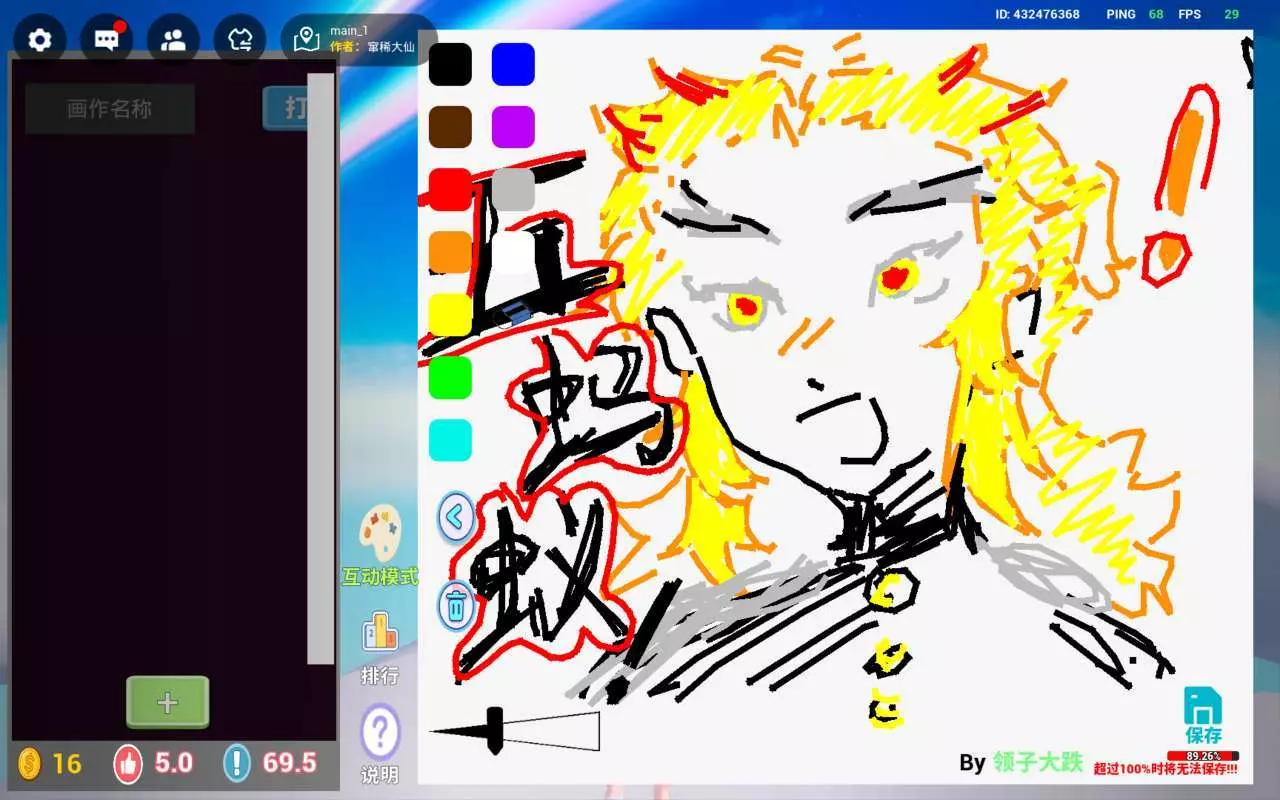Select the purple color swatch
Image resolution: width=1280 pixels, height=800 pixels.
[513, 127]
